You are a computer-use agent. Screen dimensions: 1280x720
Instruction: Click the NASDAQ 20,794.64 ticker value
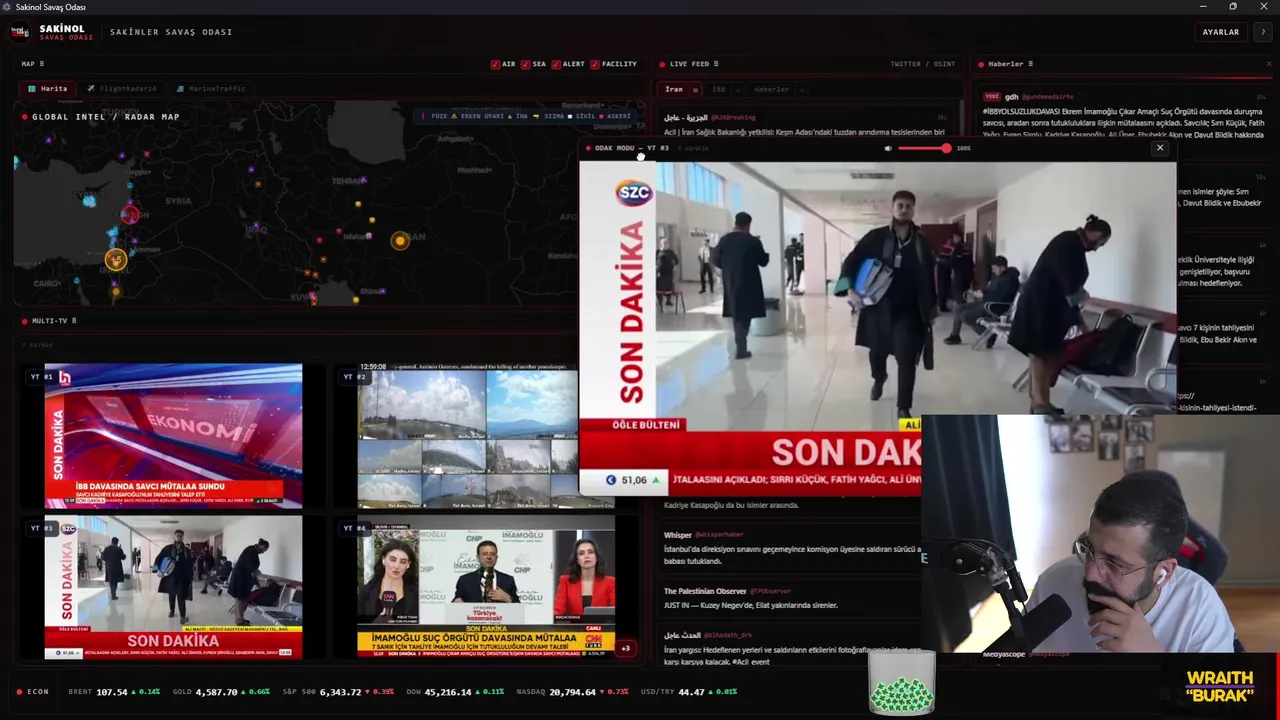(574, 692)
